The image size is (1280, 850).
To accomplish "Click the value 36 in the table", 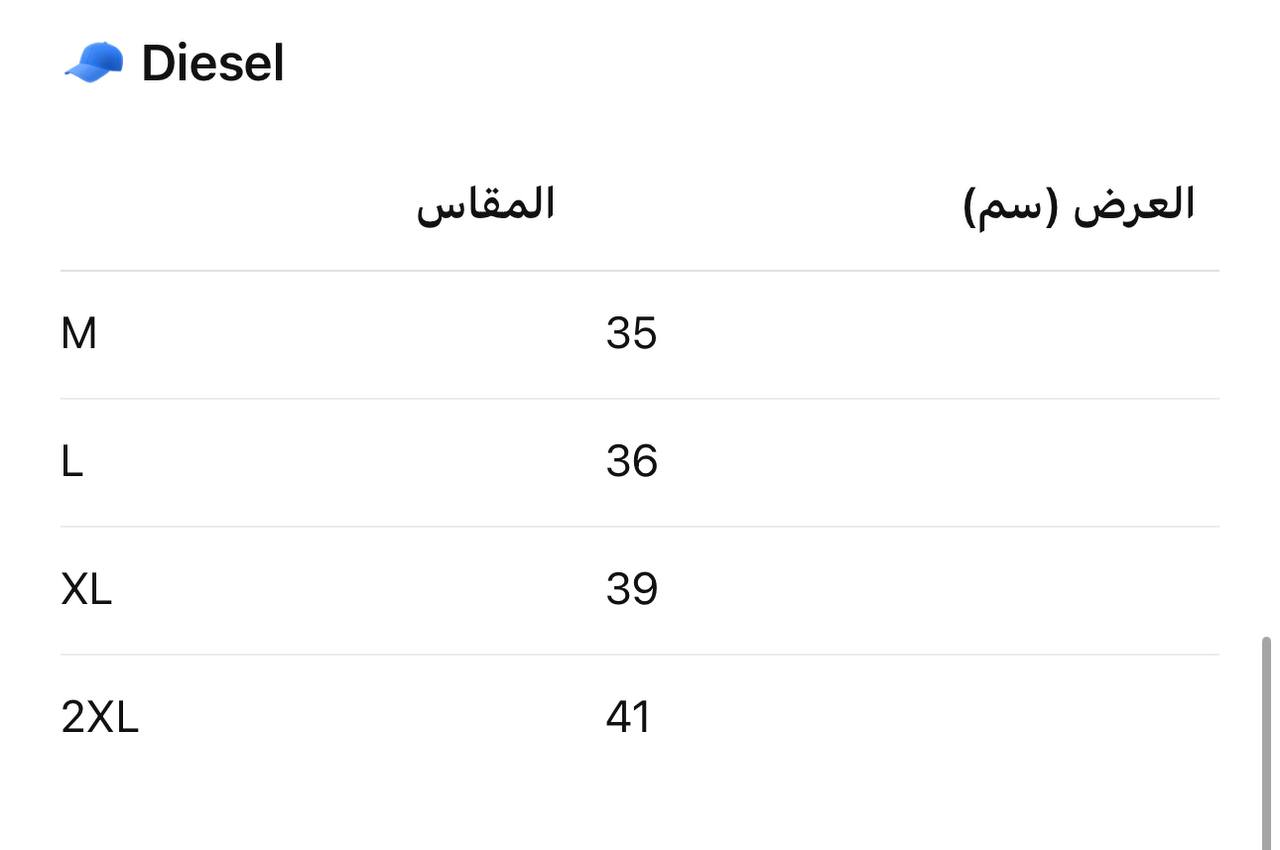I will tap(631, 461).
